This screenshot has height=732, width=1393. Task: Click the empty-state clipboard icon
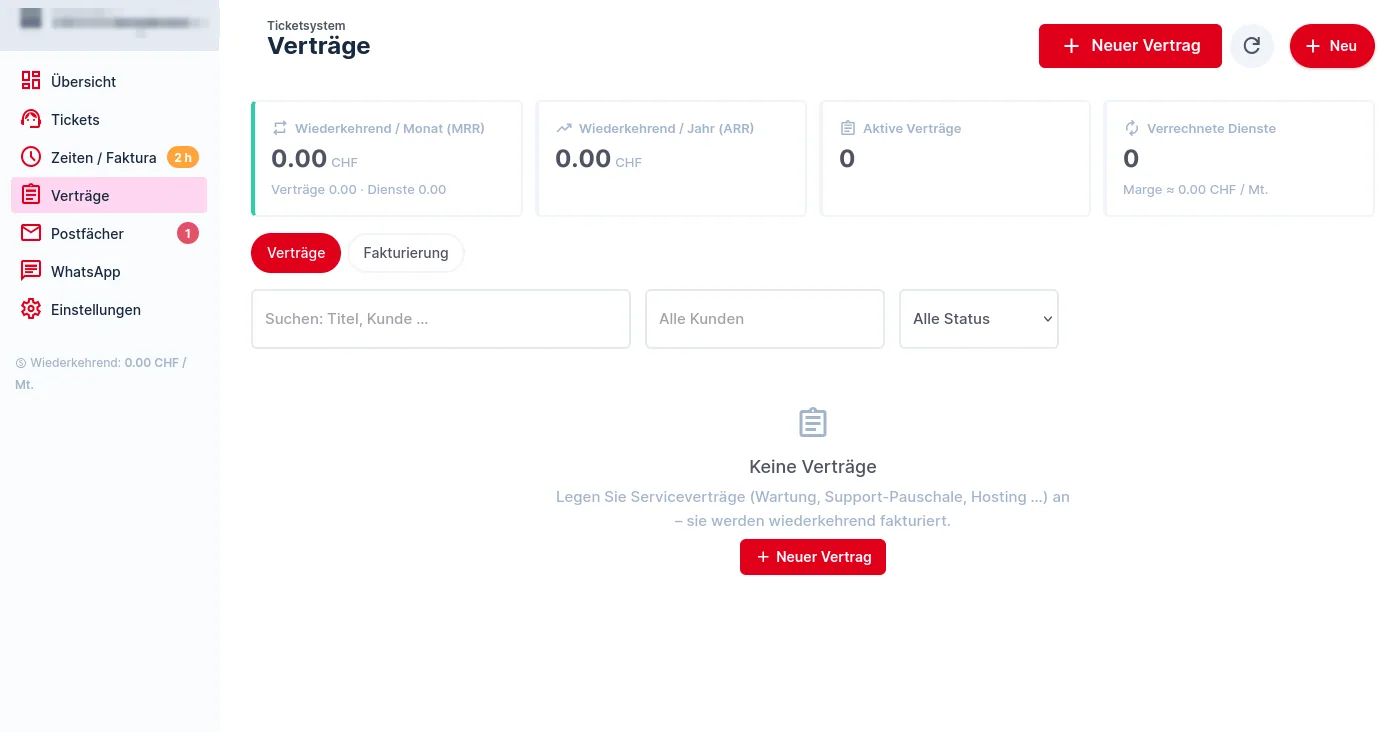[x=813, y=422]
